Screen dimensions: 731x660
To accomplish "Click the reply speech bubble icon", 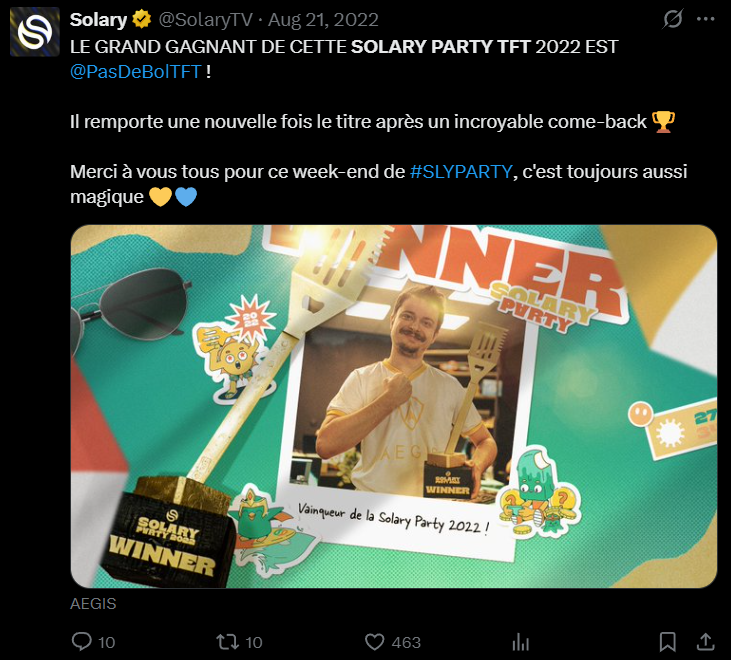I will pyautogui.click(x=82, y=641).
